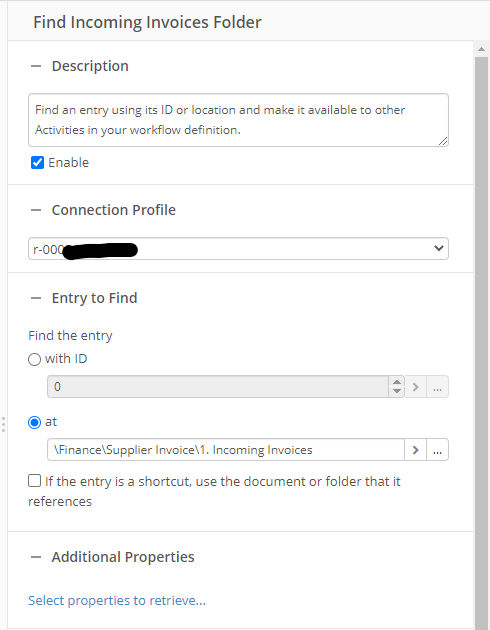Screen dimensions: 490x630
Task: Open the Connection Profile dropdown
Action: (238, 249)
